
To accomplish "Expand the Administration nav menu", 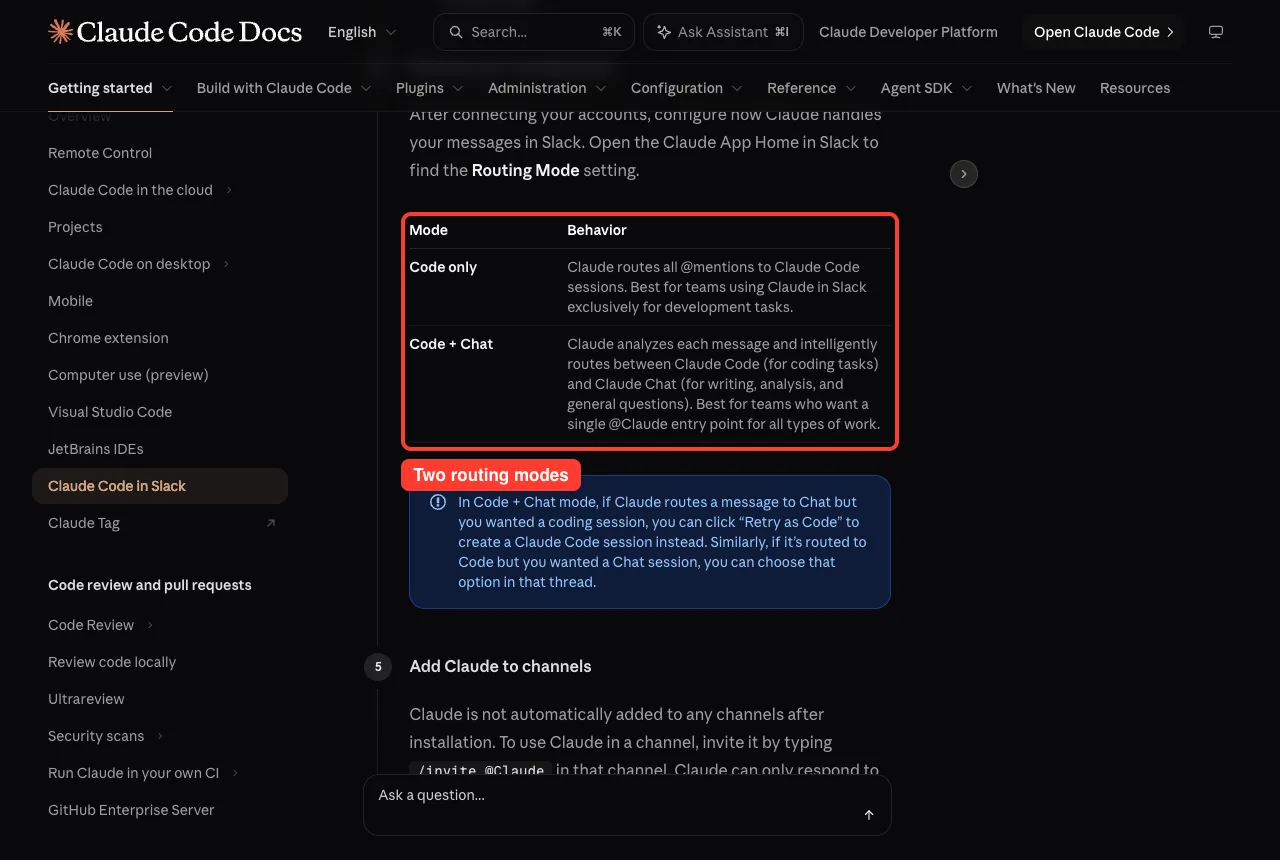I will [547, 88].
